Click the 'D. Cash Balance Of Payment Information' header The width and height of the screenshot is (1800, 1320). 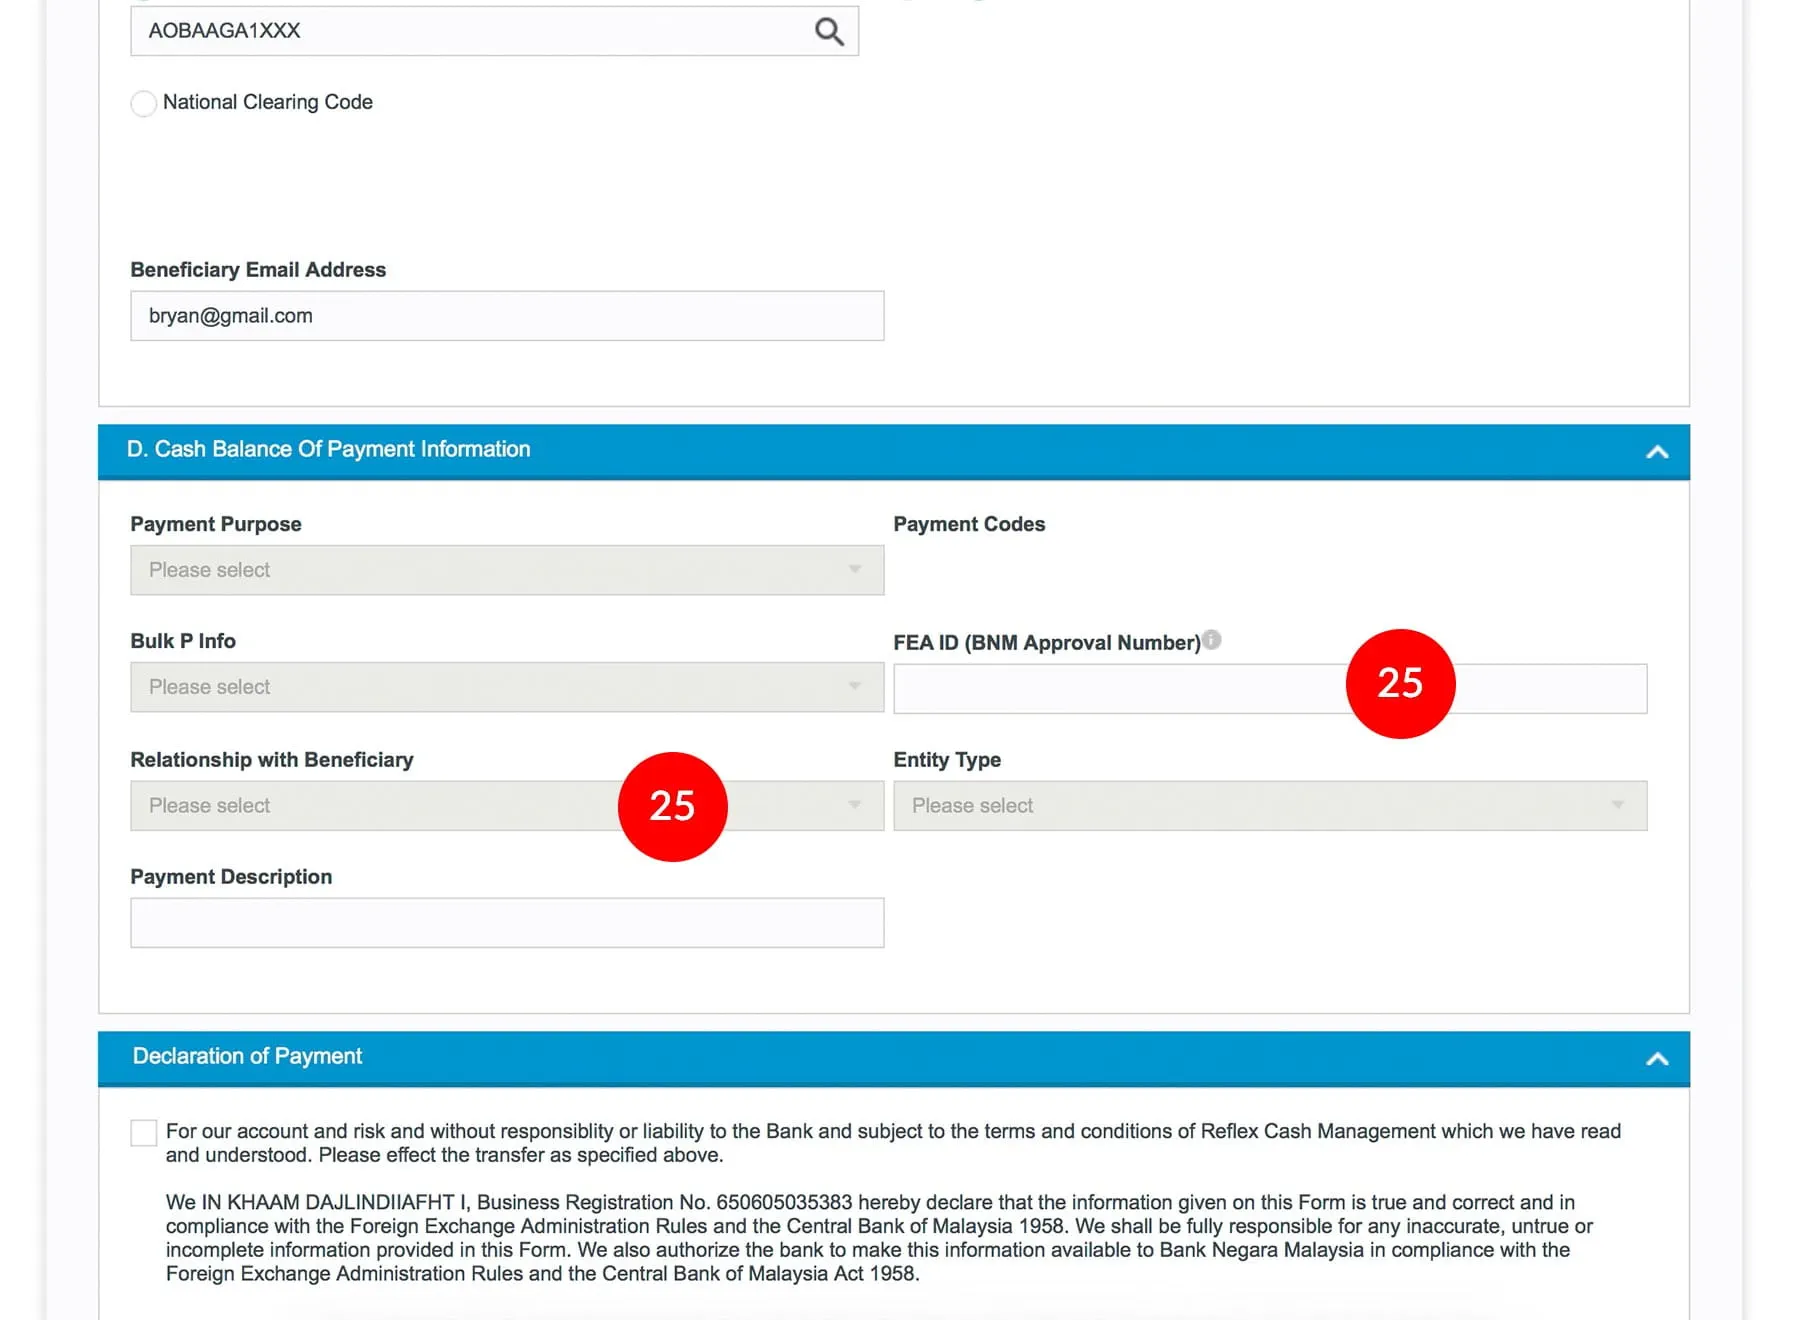click(329, 450)
